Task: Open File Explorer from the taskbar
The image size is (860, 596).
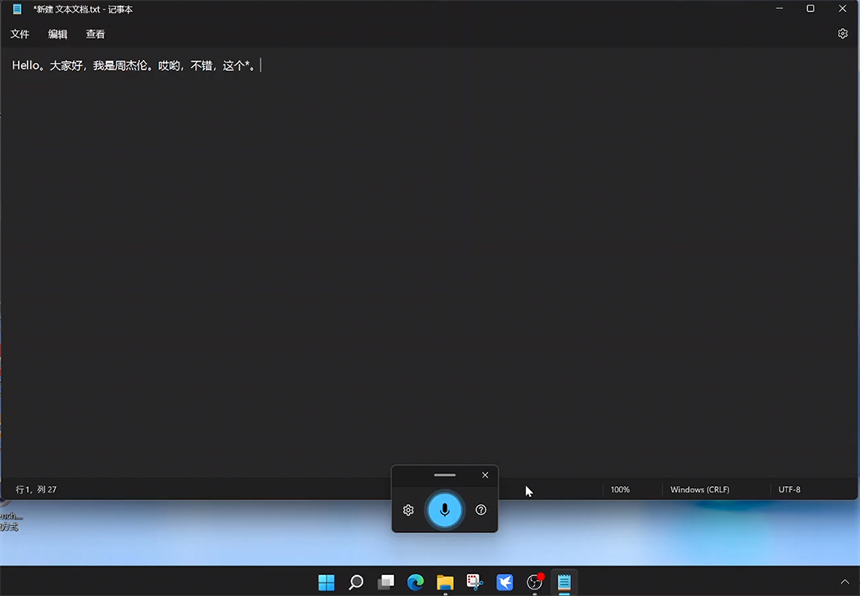Action: 445,582
